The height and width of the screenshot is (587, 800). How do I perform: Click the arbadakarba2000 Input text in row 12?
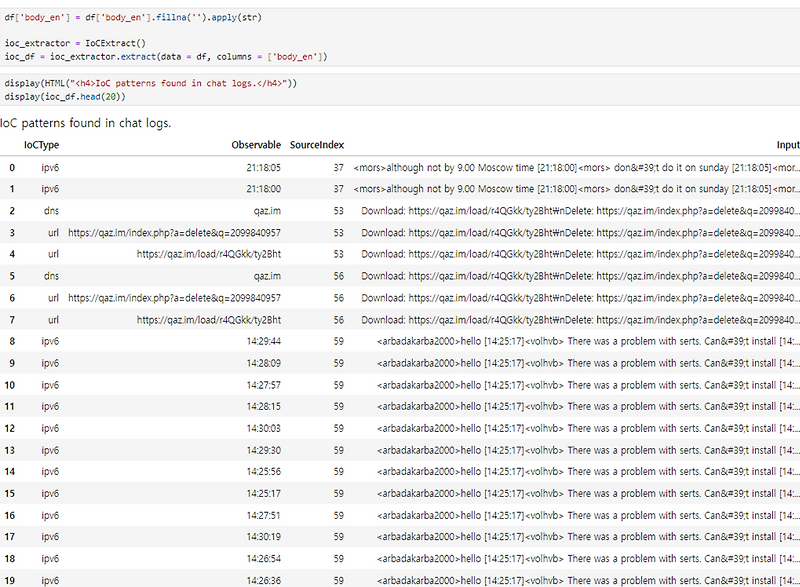click(x=588, y=428)
